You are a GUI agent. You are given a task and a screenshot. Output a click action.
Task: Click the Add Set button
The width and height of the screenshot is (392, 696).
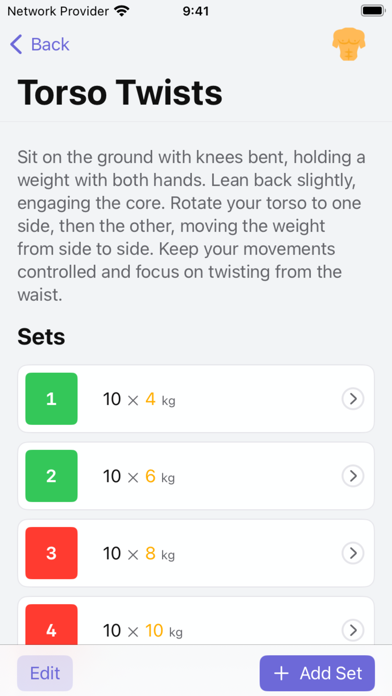pos(317,673)
